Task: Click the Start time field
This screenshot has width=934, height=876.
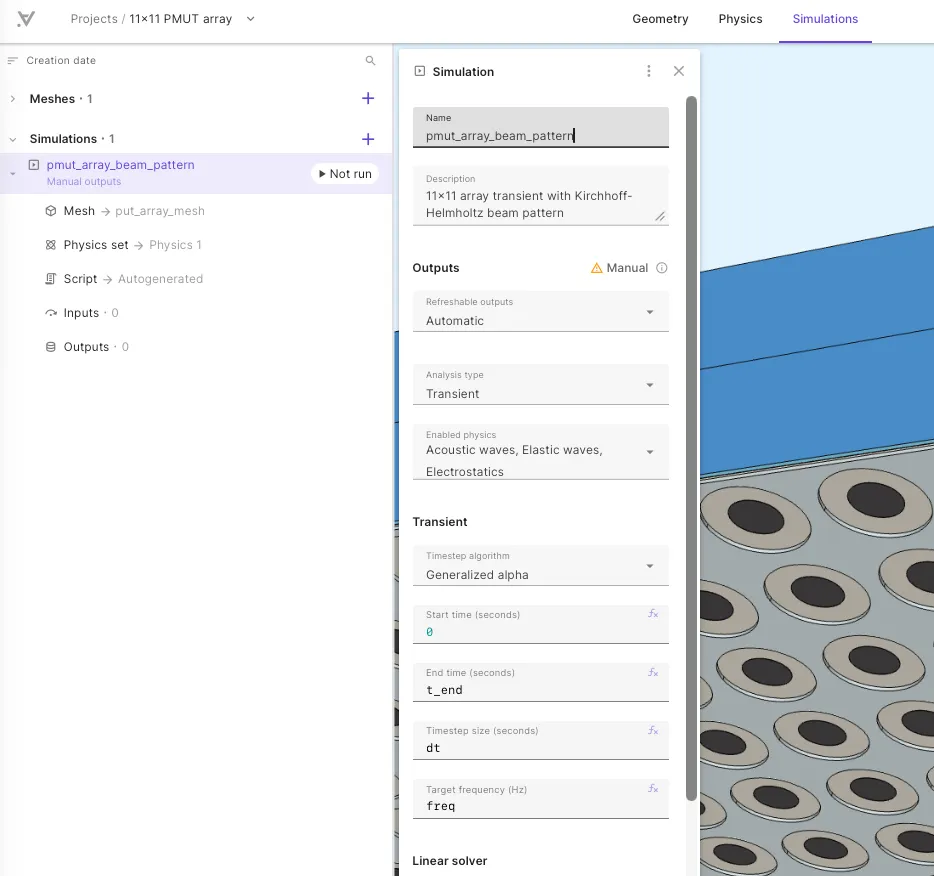Action: pos(540,624)
